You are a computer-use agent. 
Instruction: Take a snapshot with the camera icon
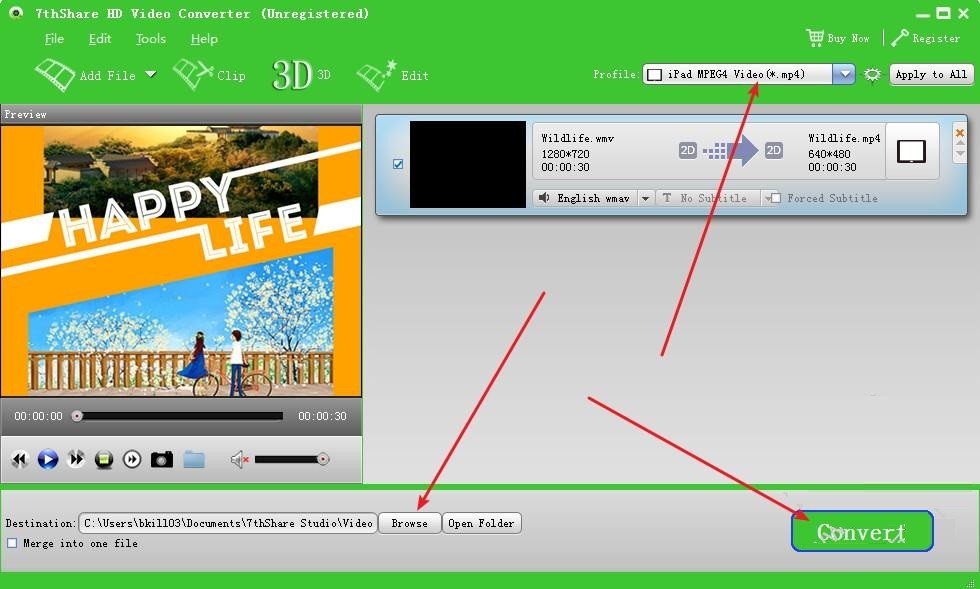coord(162,460)
